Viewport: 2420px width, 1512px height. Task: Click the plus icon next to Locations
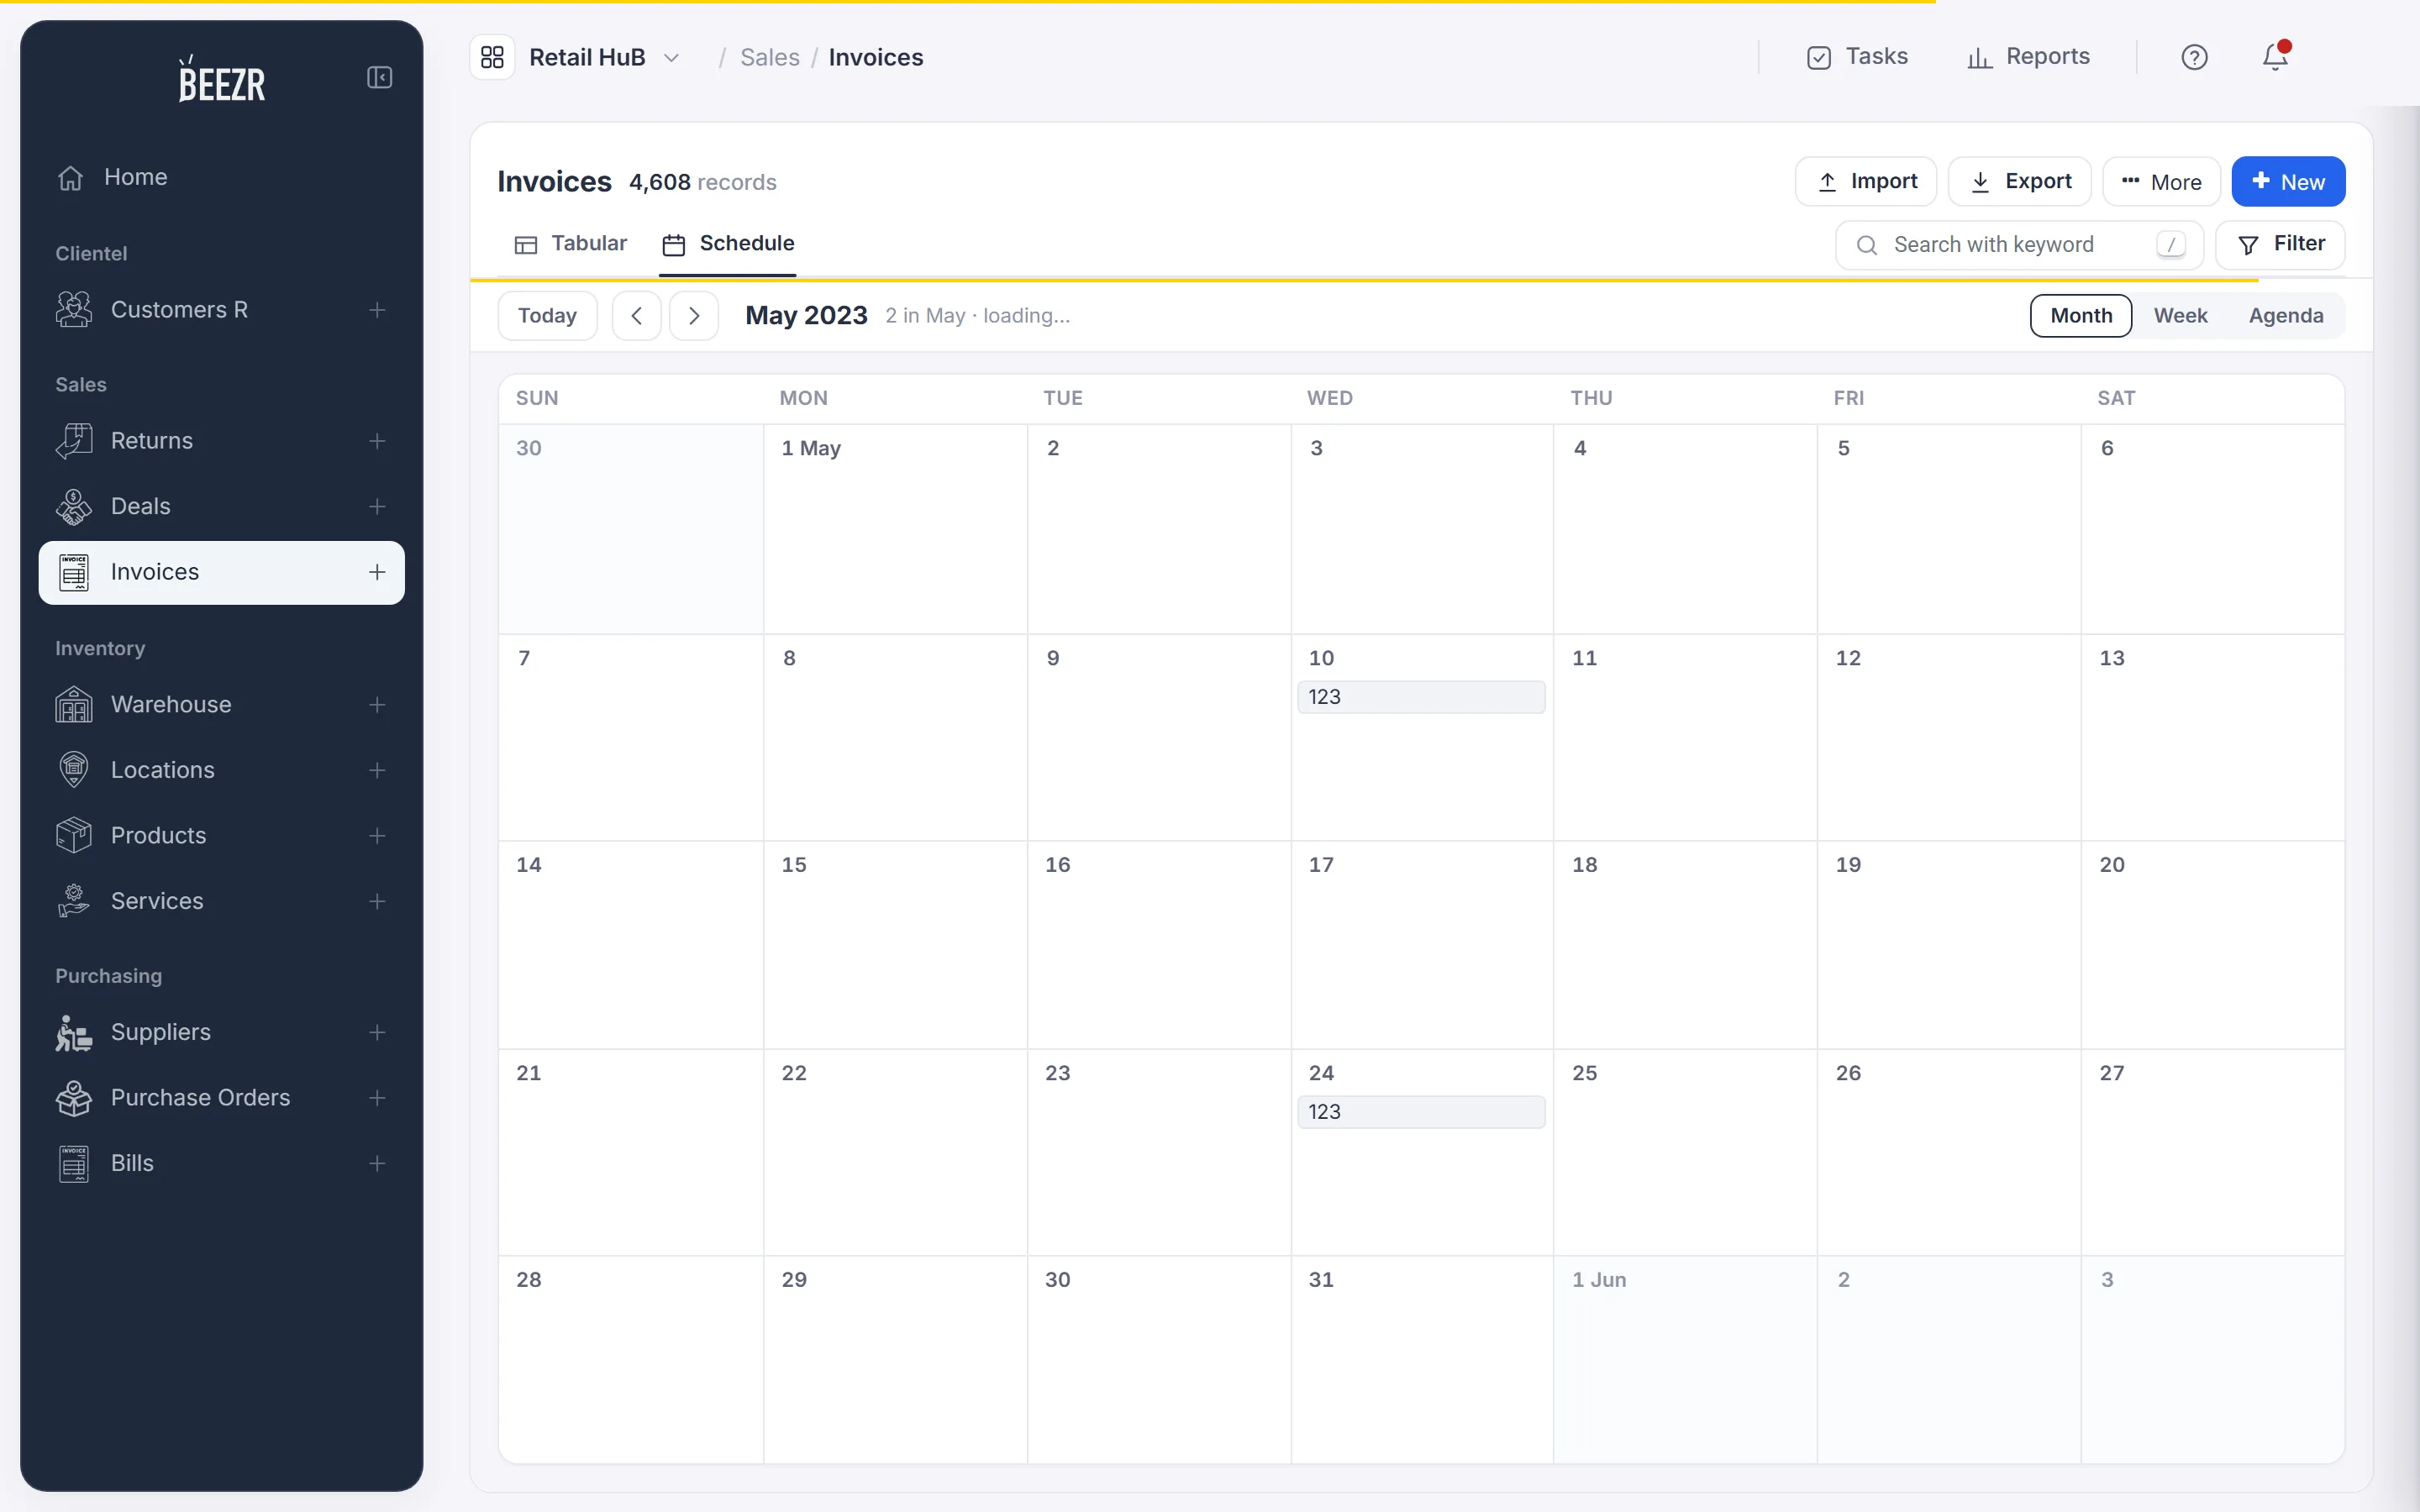pyautogui.click(x=377, y=770)
